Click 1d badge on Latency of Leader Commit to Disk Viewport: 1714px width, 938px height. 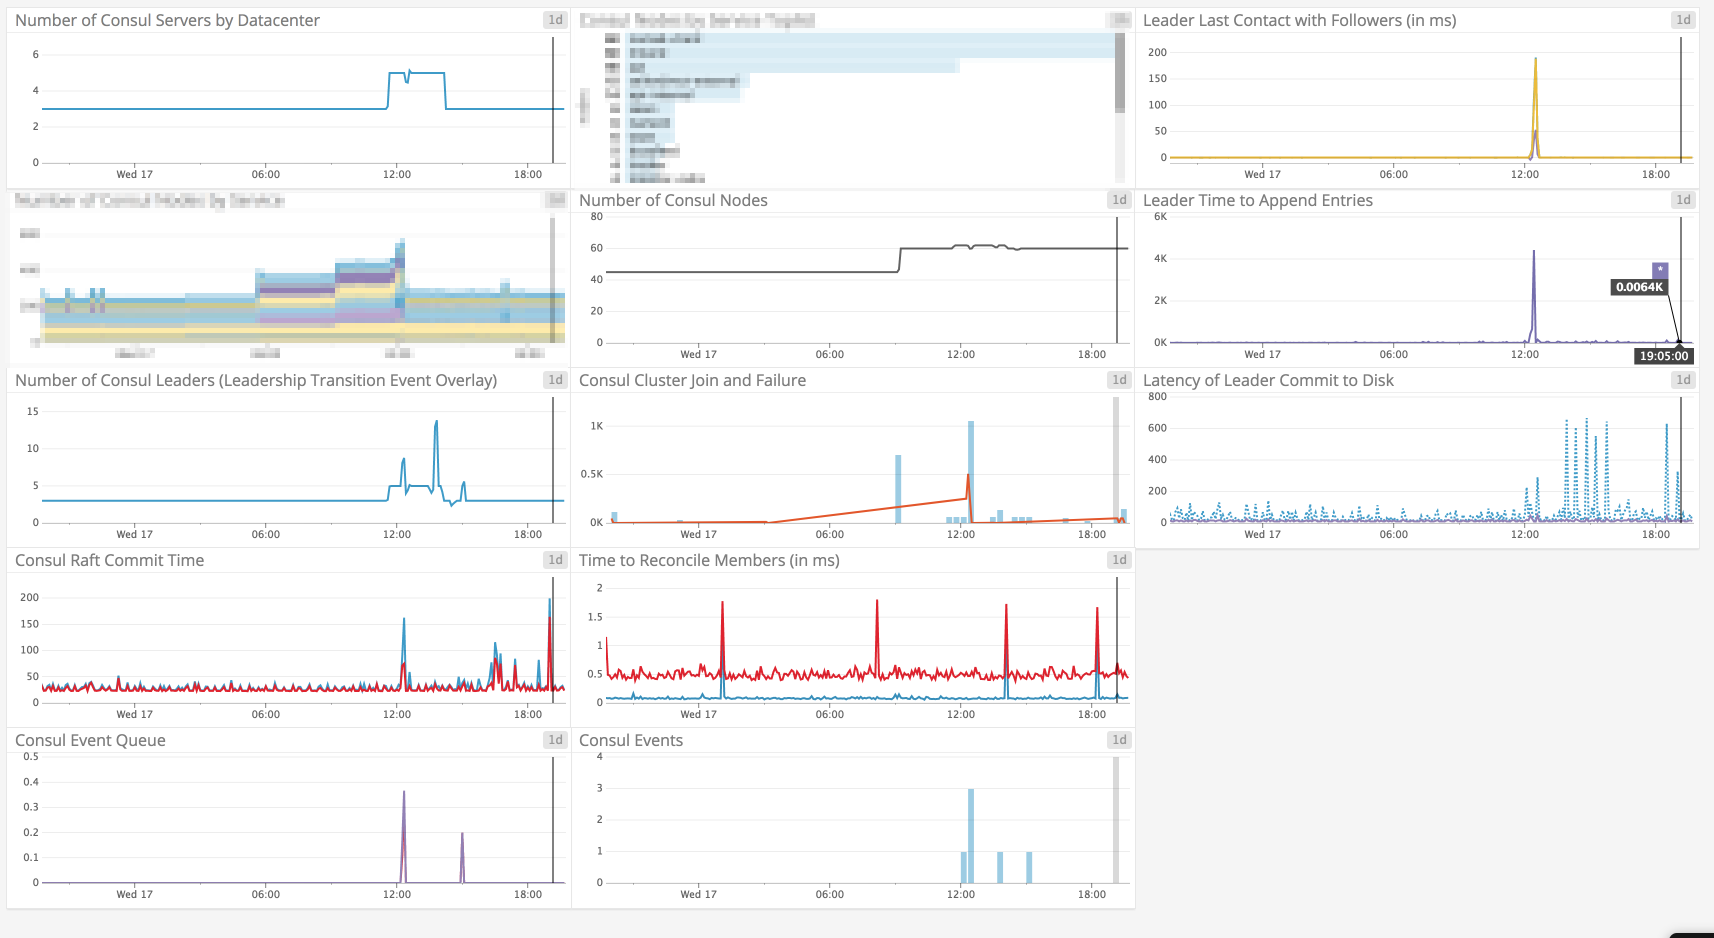(x=1683, y=380)
